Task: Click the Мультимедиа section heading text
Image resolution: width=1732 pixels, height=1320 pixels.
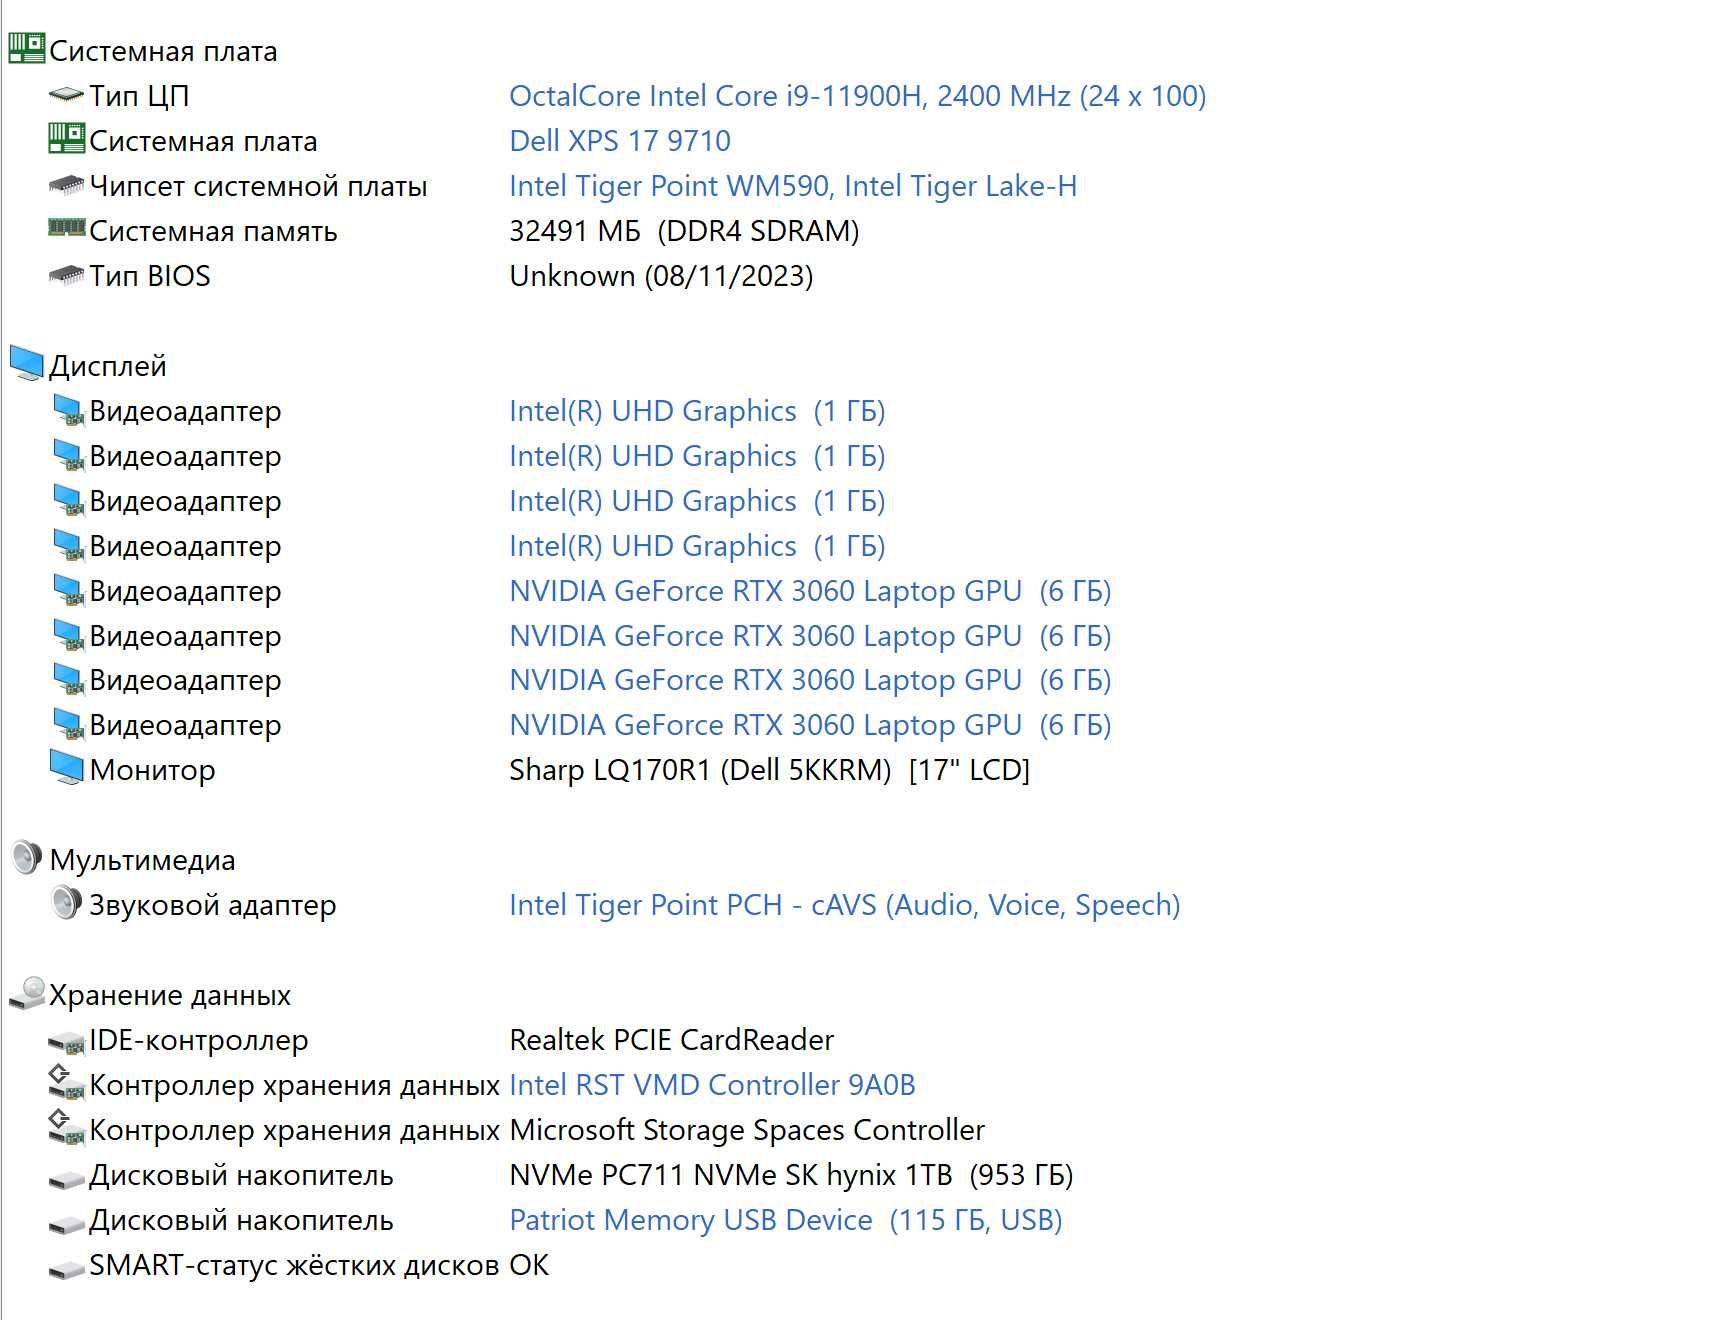Action: [142, 860]
